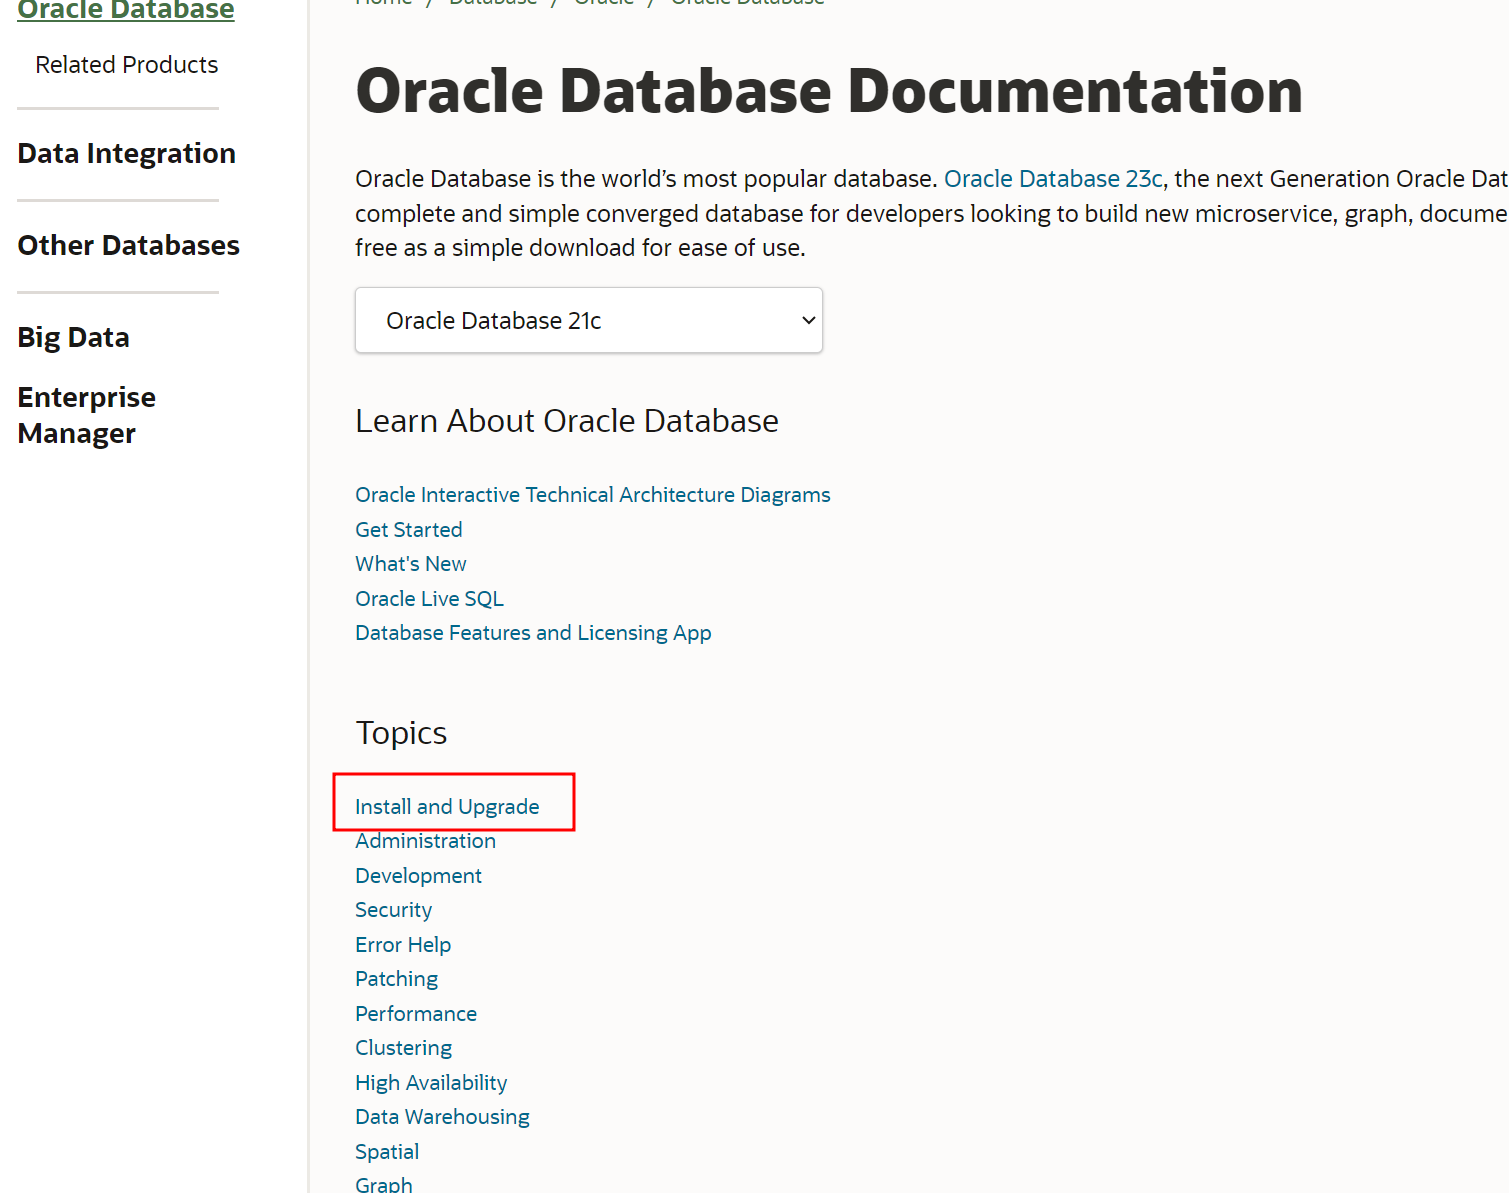The width and height of the screenshot is (1509, 1193).
Task: Open Oracle Interactive Technical Architecture Diagrams
Action: click(x=592, y=495)
